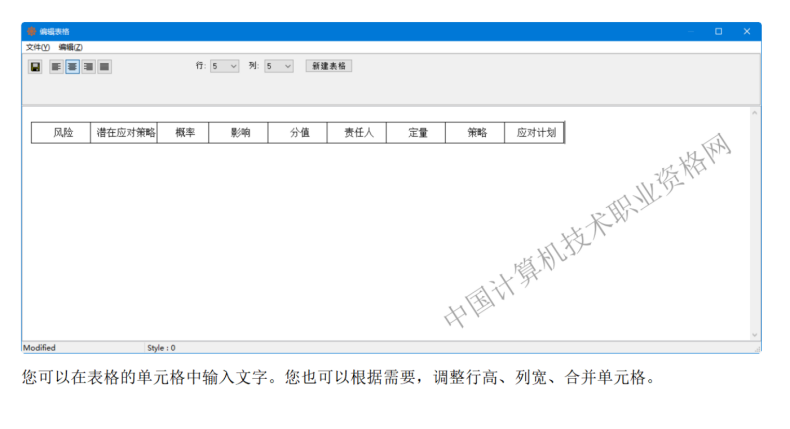Image resolution: width=790 pixels, height=429 pixels.
Task: Select the 责任人 table cell
Action: tap(357, 133)
